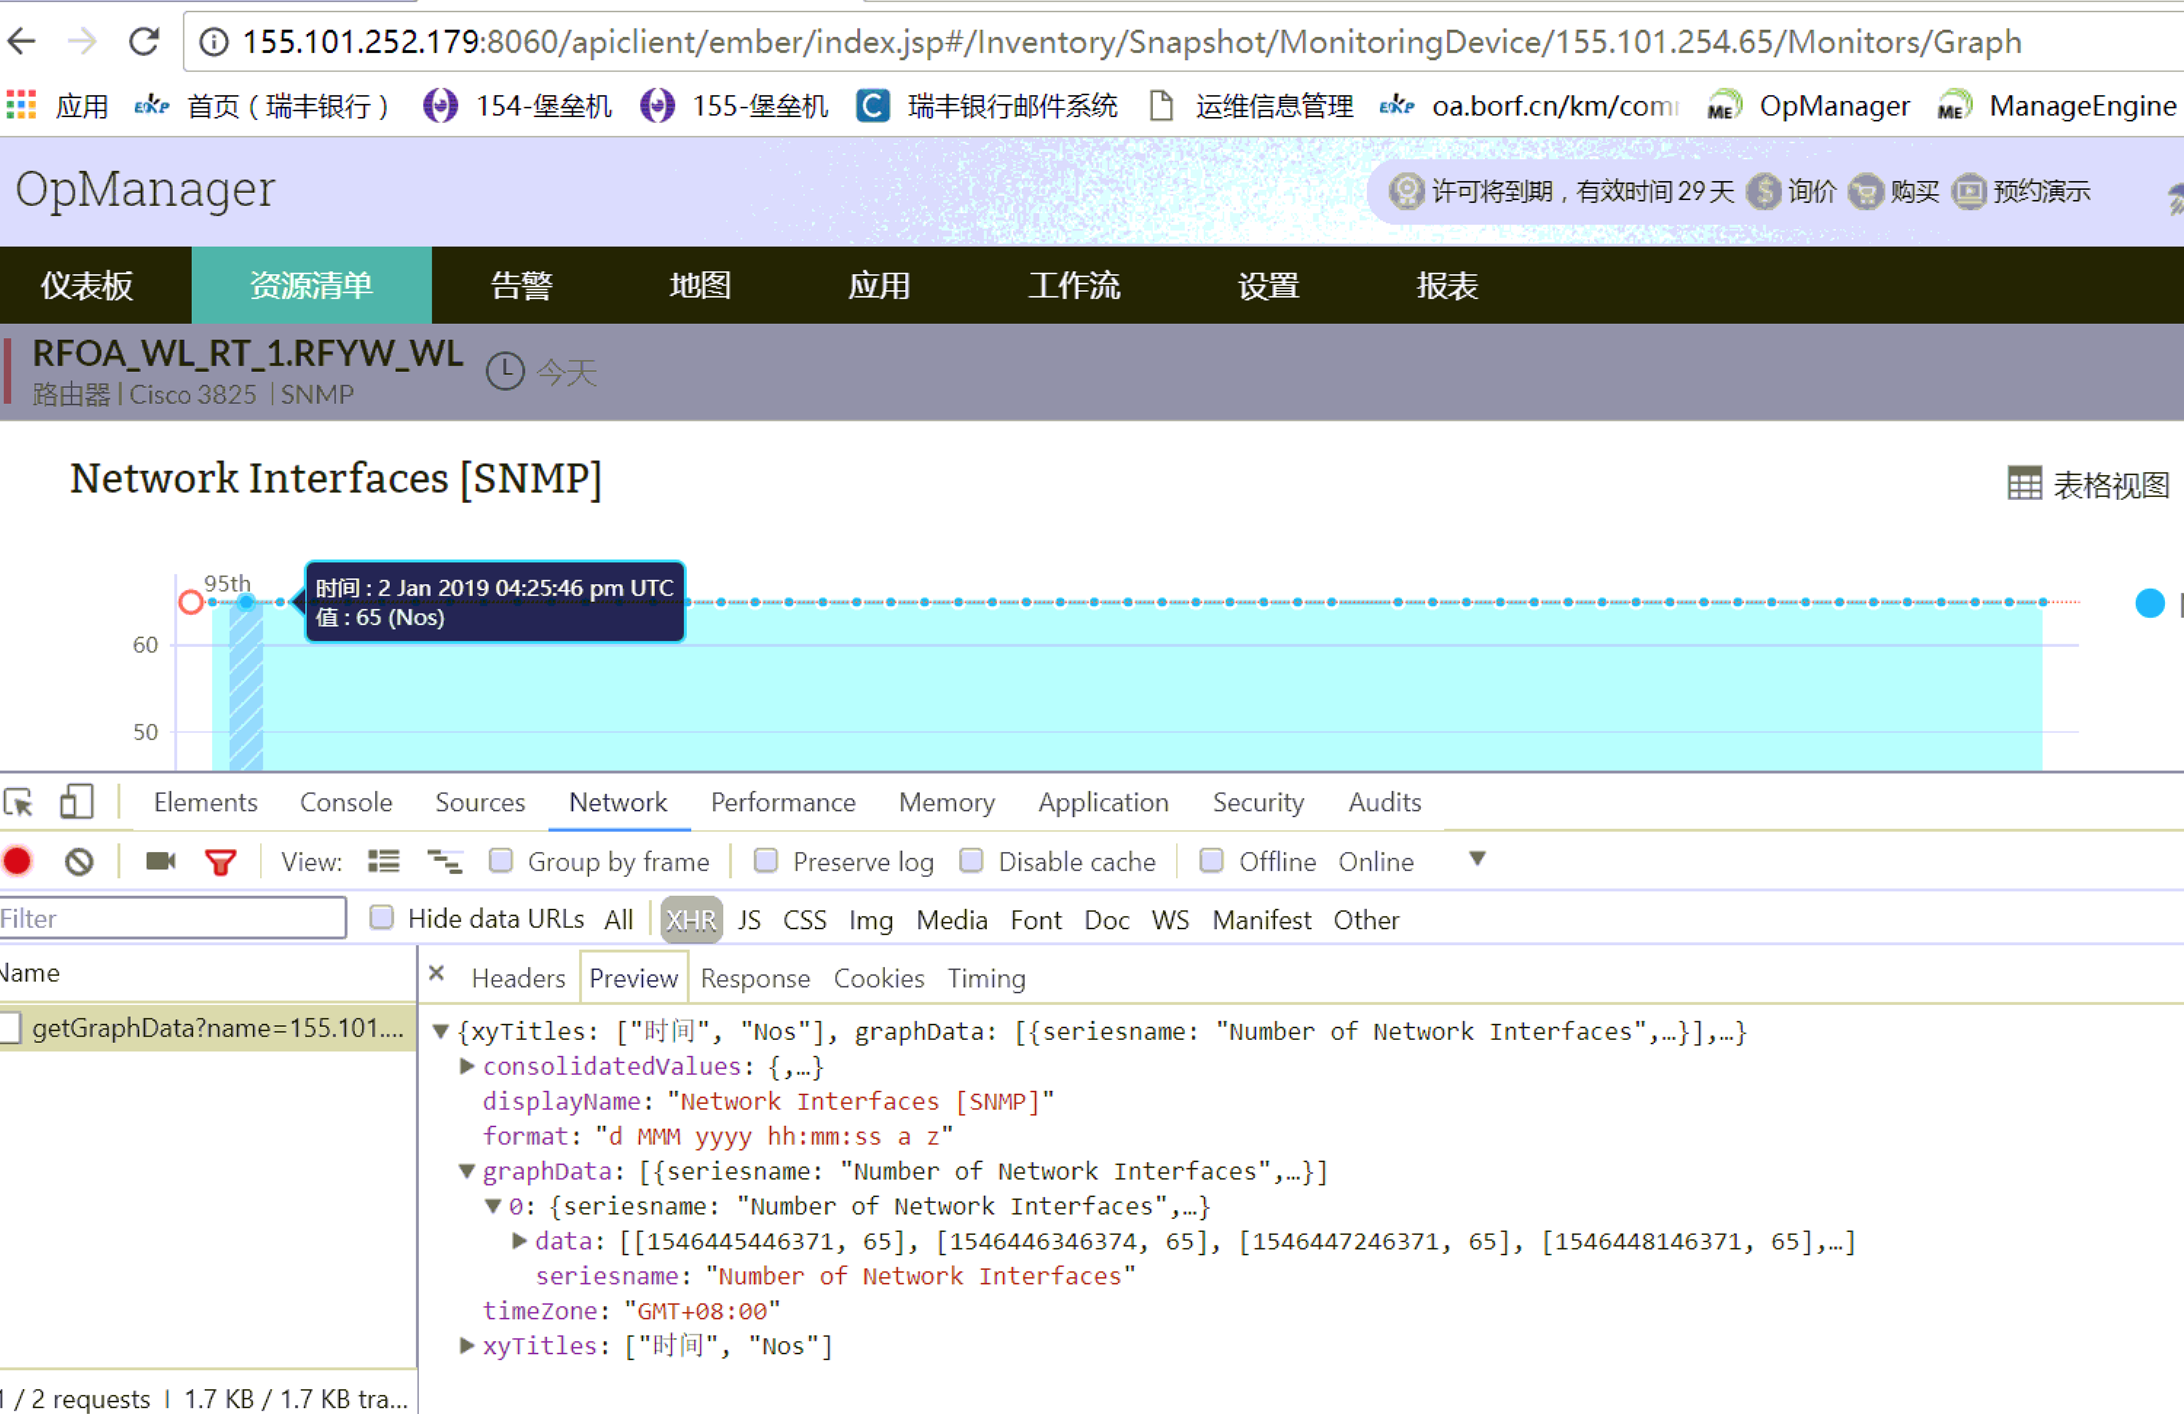Open the 工作流 workflow tab
2184x1414 pixels.
(x=1074, y=286)
